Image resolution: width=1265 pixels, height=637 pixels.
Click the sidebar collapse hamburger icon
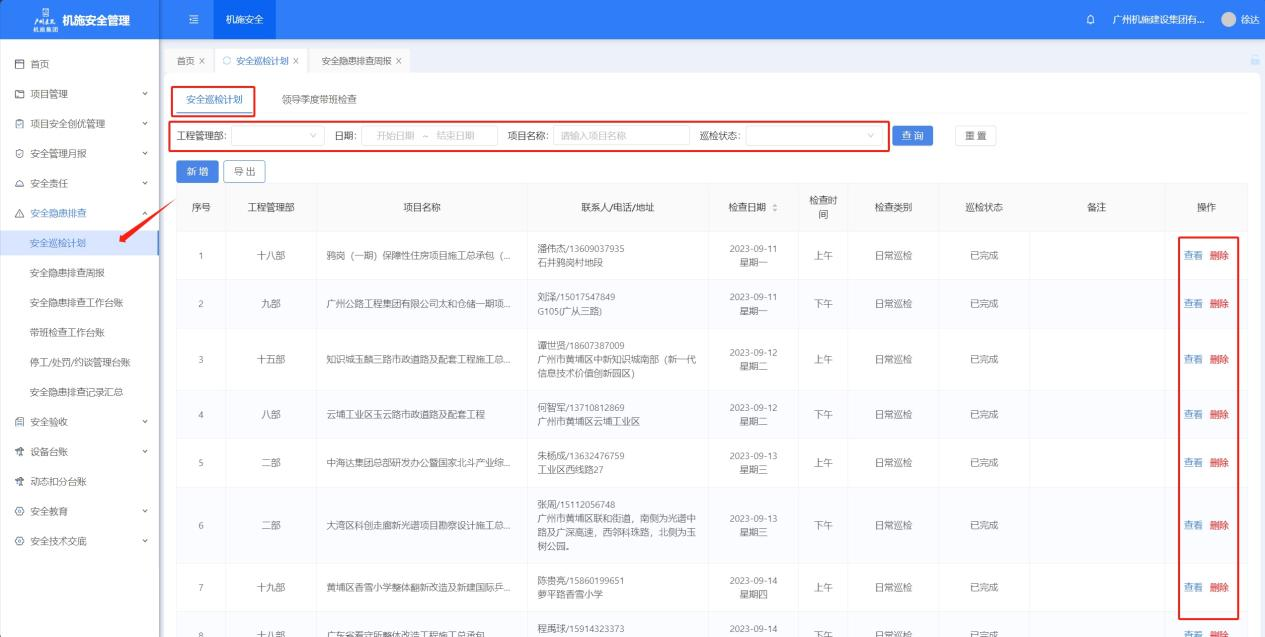[194, 20]
